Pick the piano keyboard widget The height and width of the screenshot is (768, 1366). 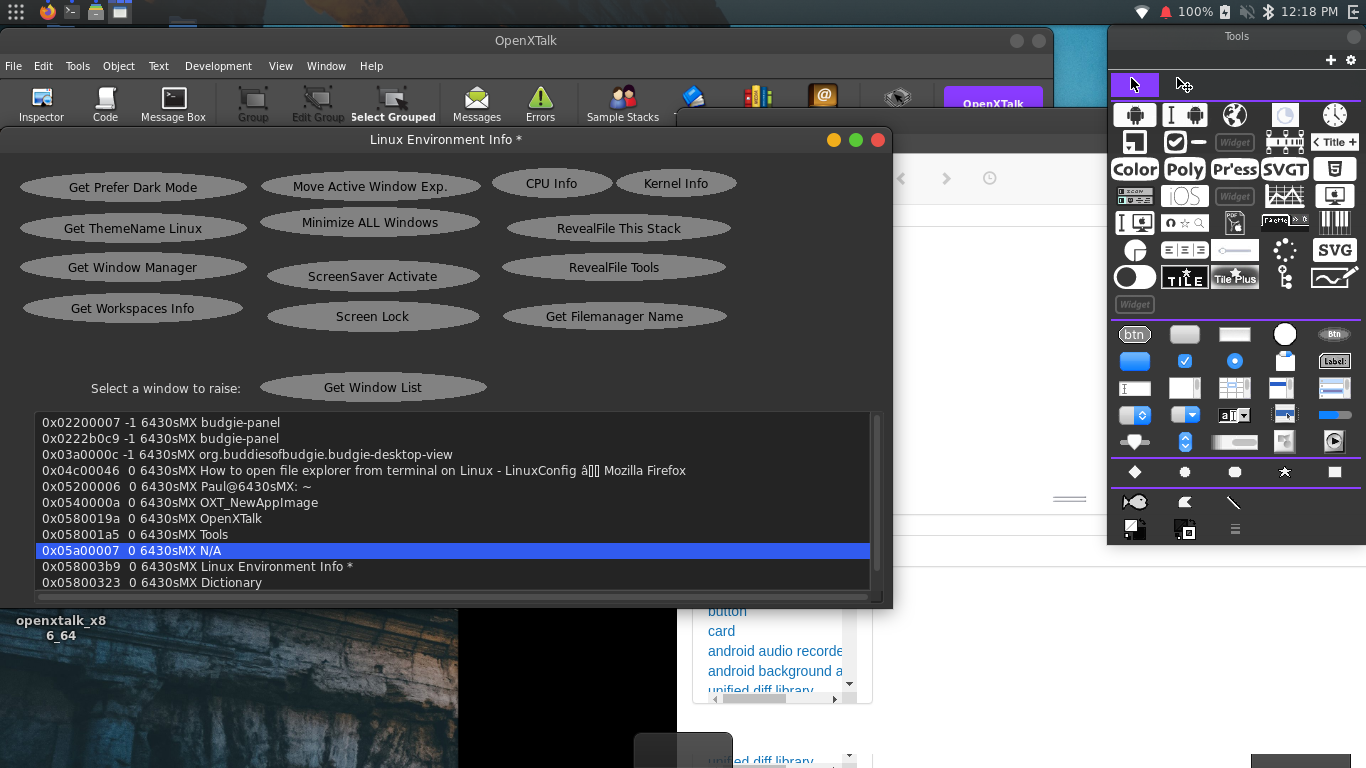click(x=1334, y=223)
